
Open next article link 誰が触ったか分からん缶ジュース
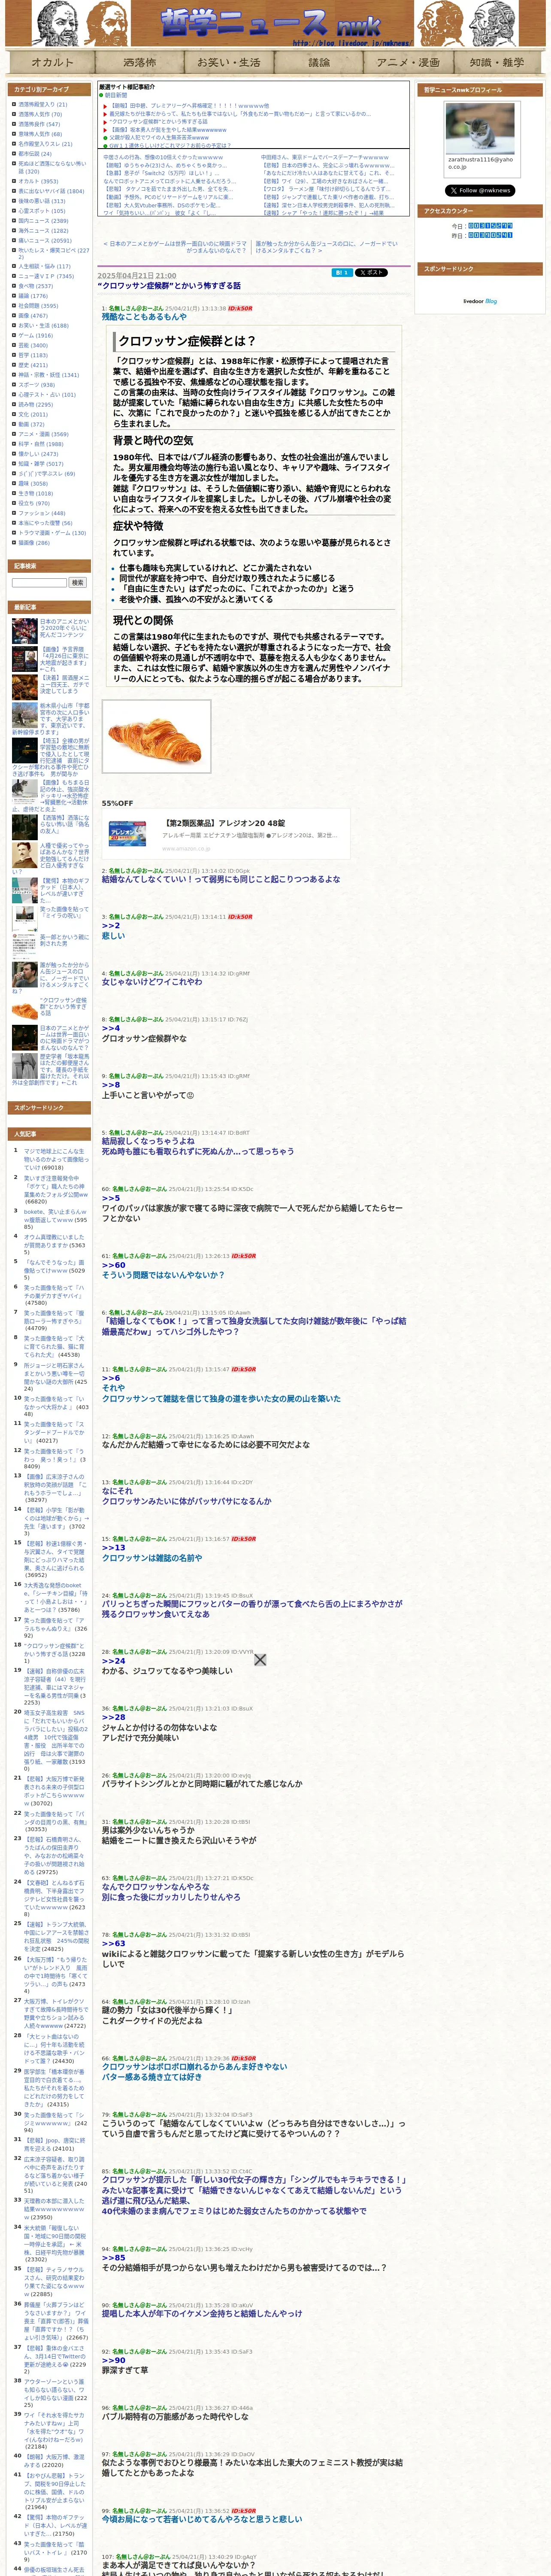[x=327, y=247]
